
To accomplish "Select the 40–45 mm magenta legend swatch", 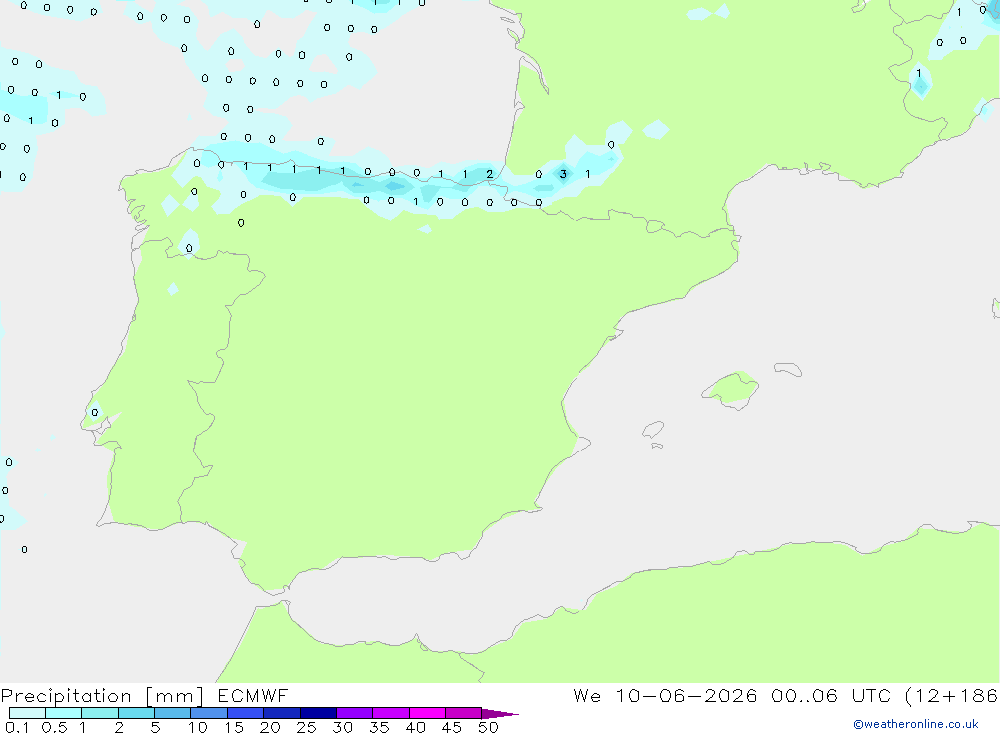I will (x=427, y=713).
